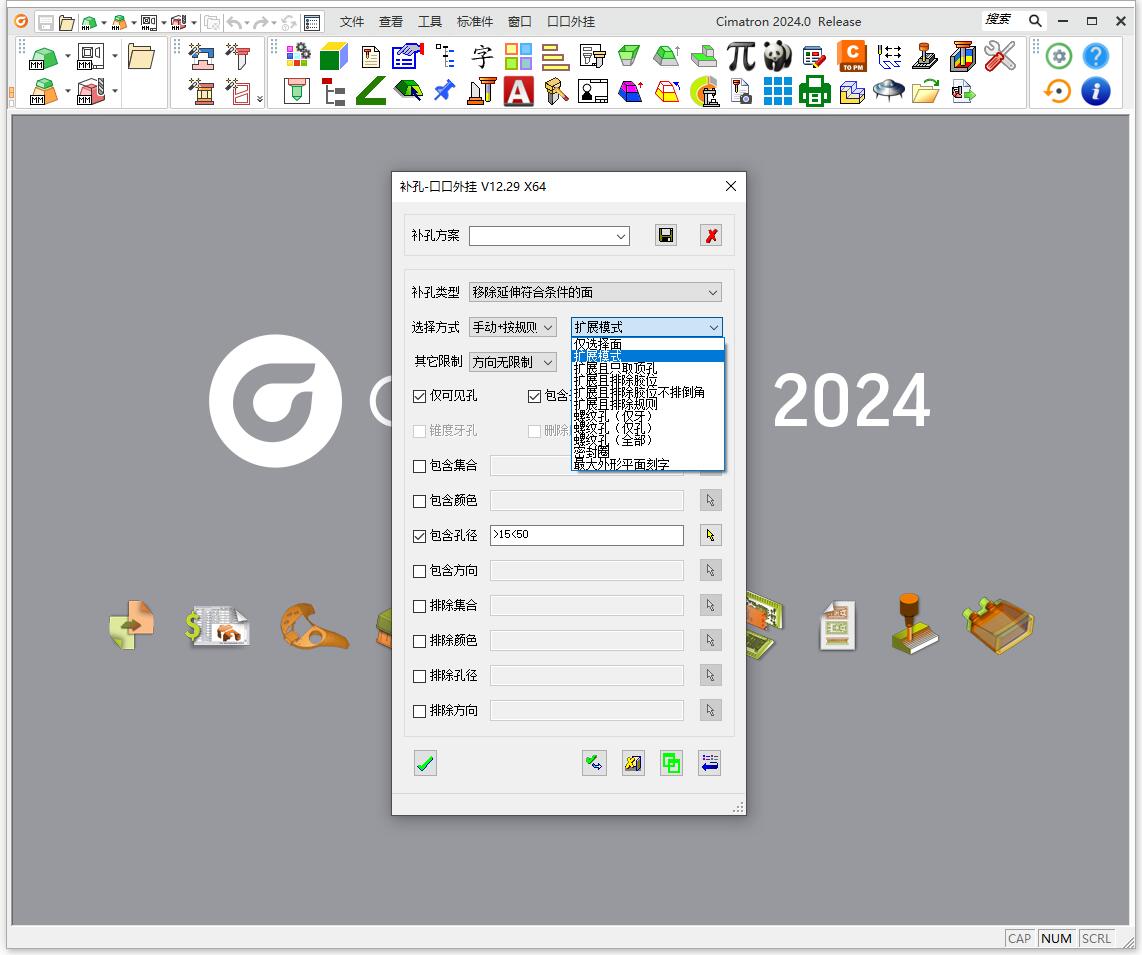Click the panda icon in toolbar
The image size is (1142, 955).
(x=777, y=56)
